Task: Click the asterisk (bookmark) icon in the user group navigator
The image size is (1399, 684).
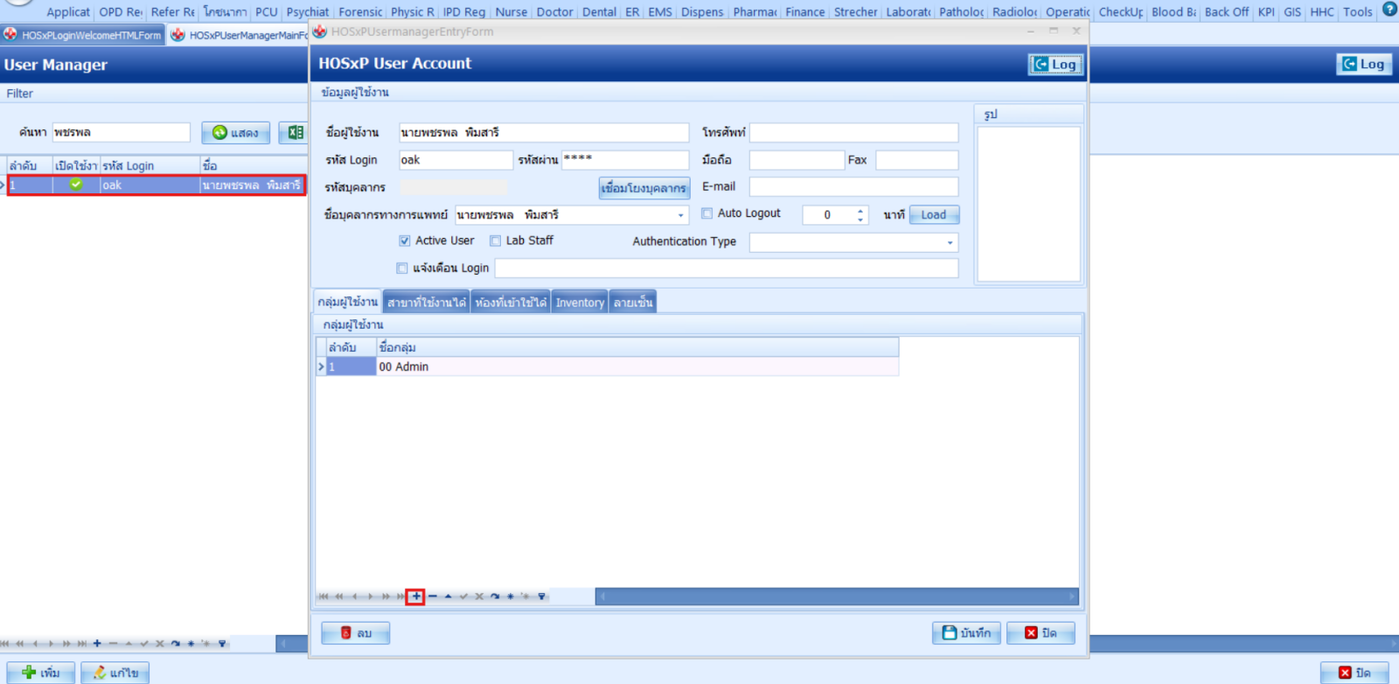Action: point(510,596)
